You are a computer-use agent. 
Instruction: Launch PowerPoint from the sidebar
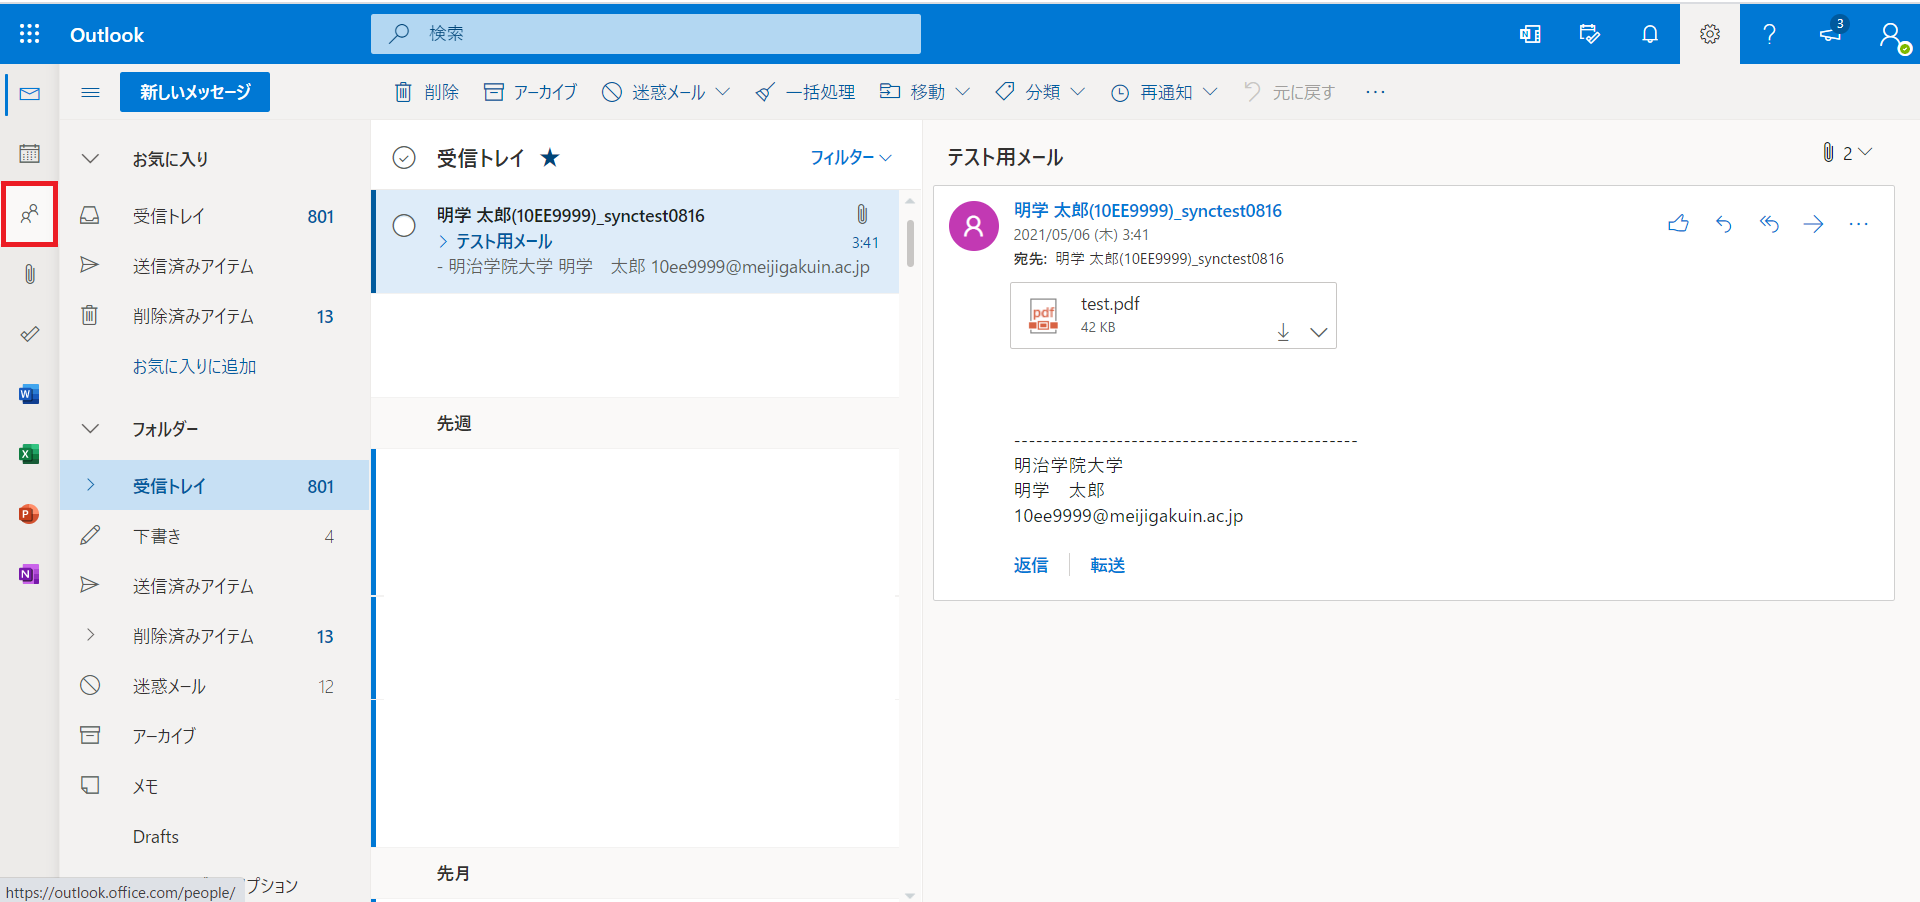(29, 514)
